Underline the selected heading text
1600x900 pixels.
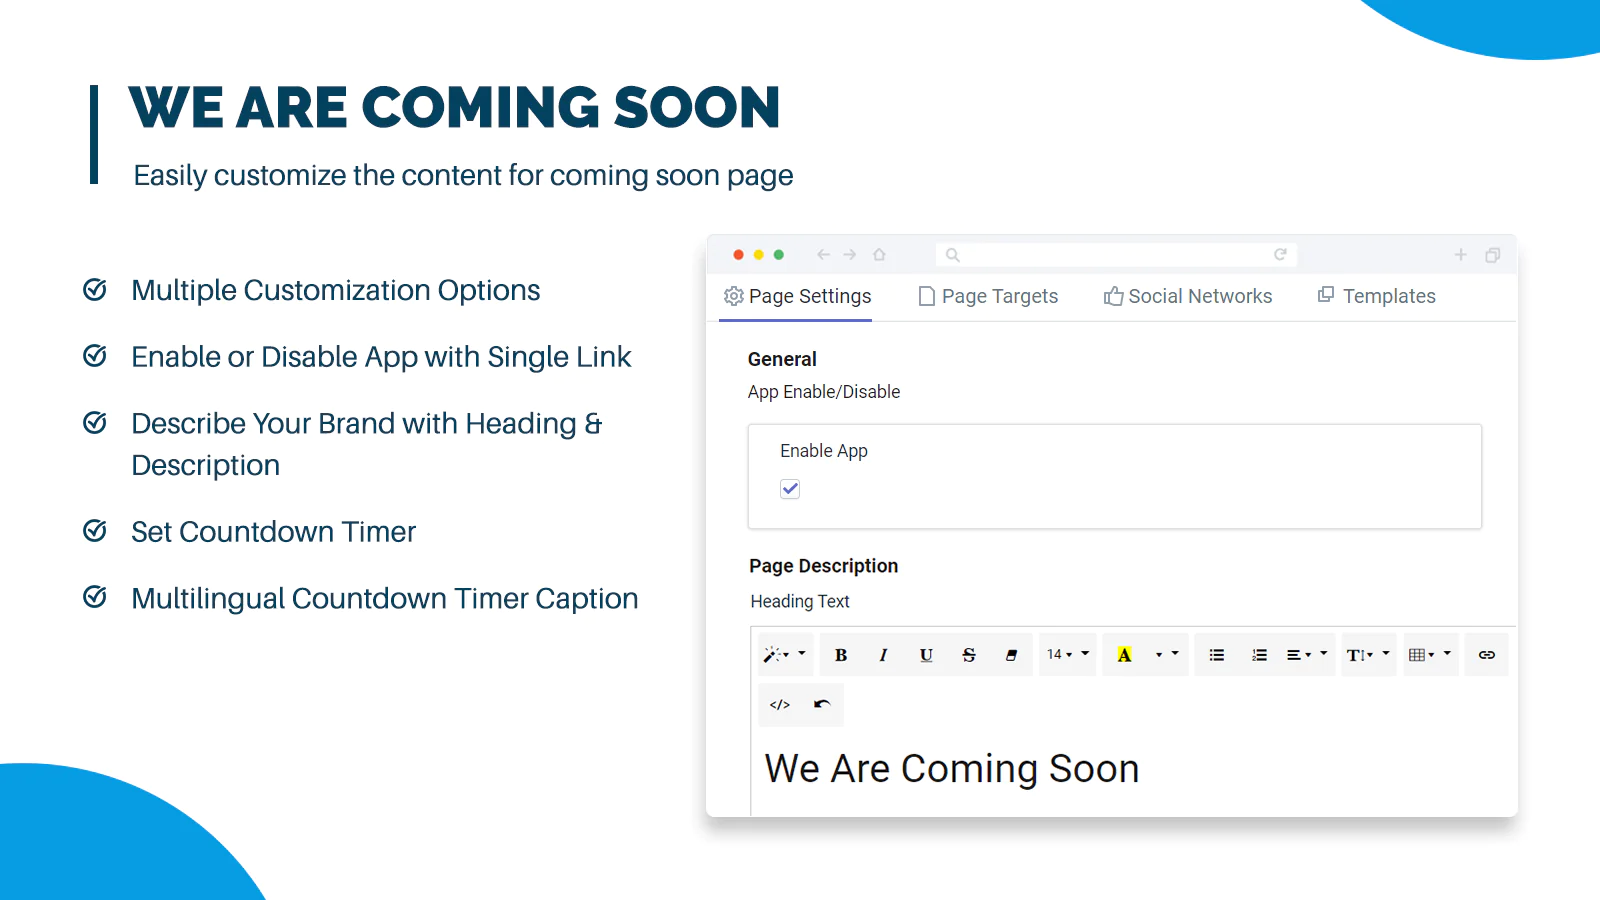pyautogui.click(x=926, y=655)
